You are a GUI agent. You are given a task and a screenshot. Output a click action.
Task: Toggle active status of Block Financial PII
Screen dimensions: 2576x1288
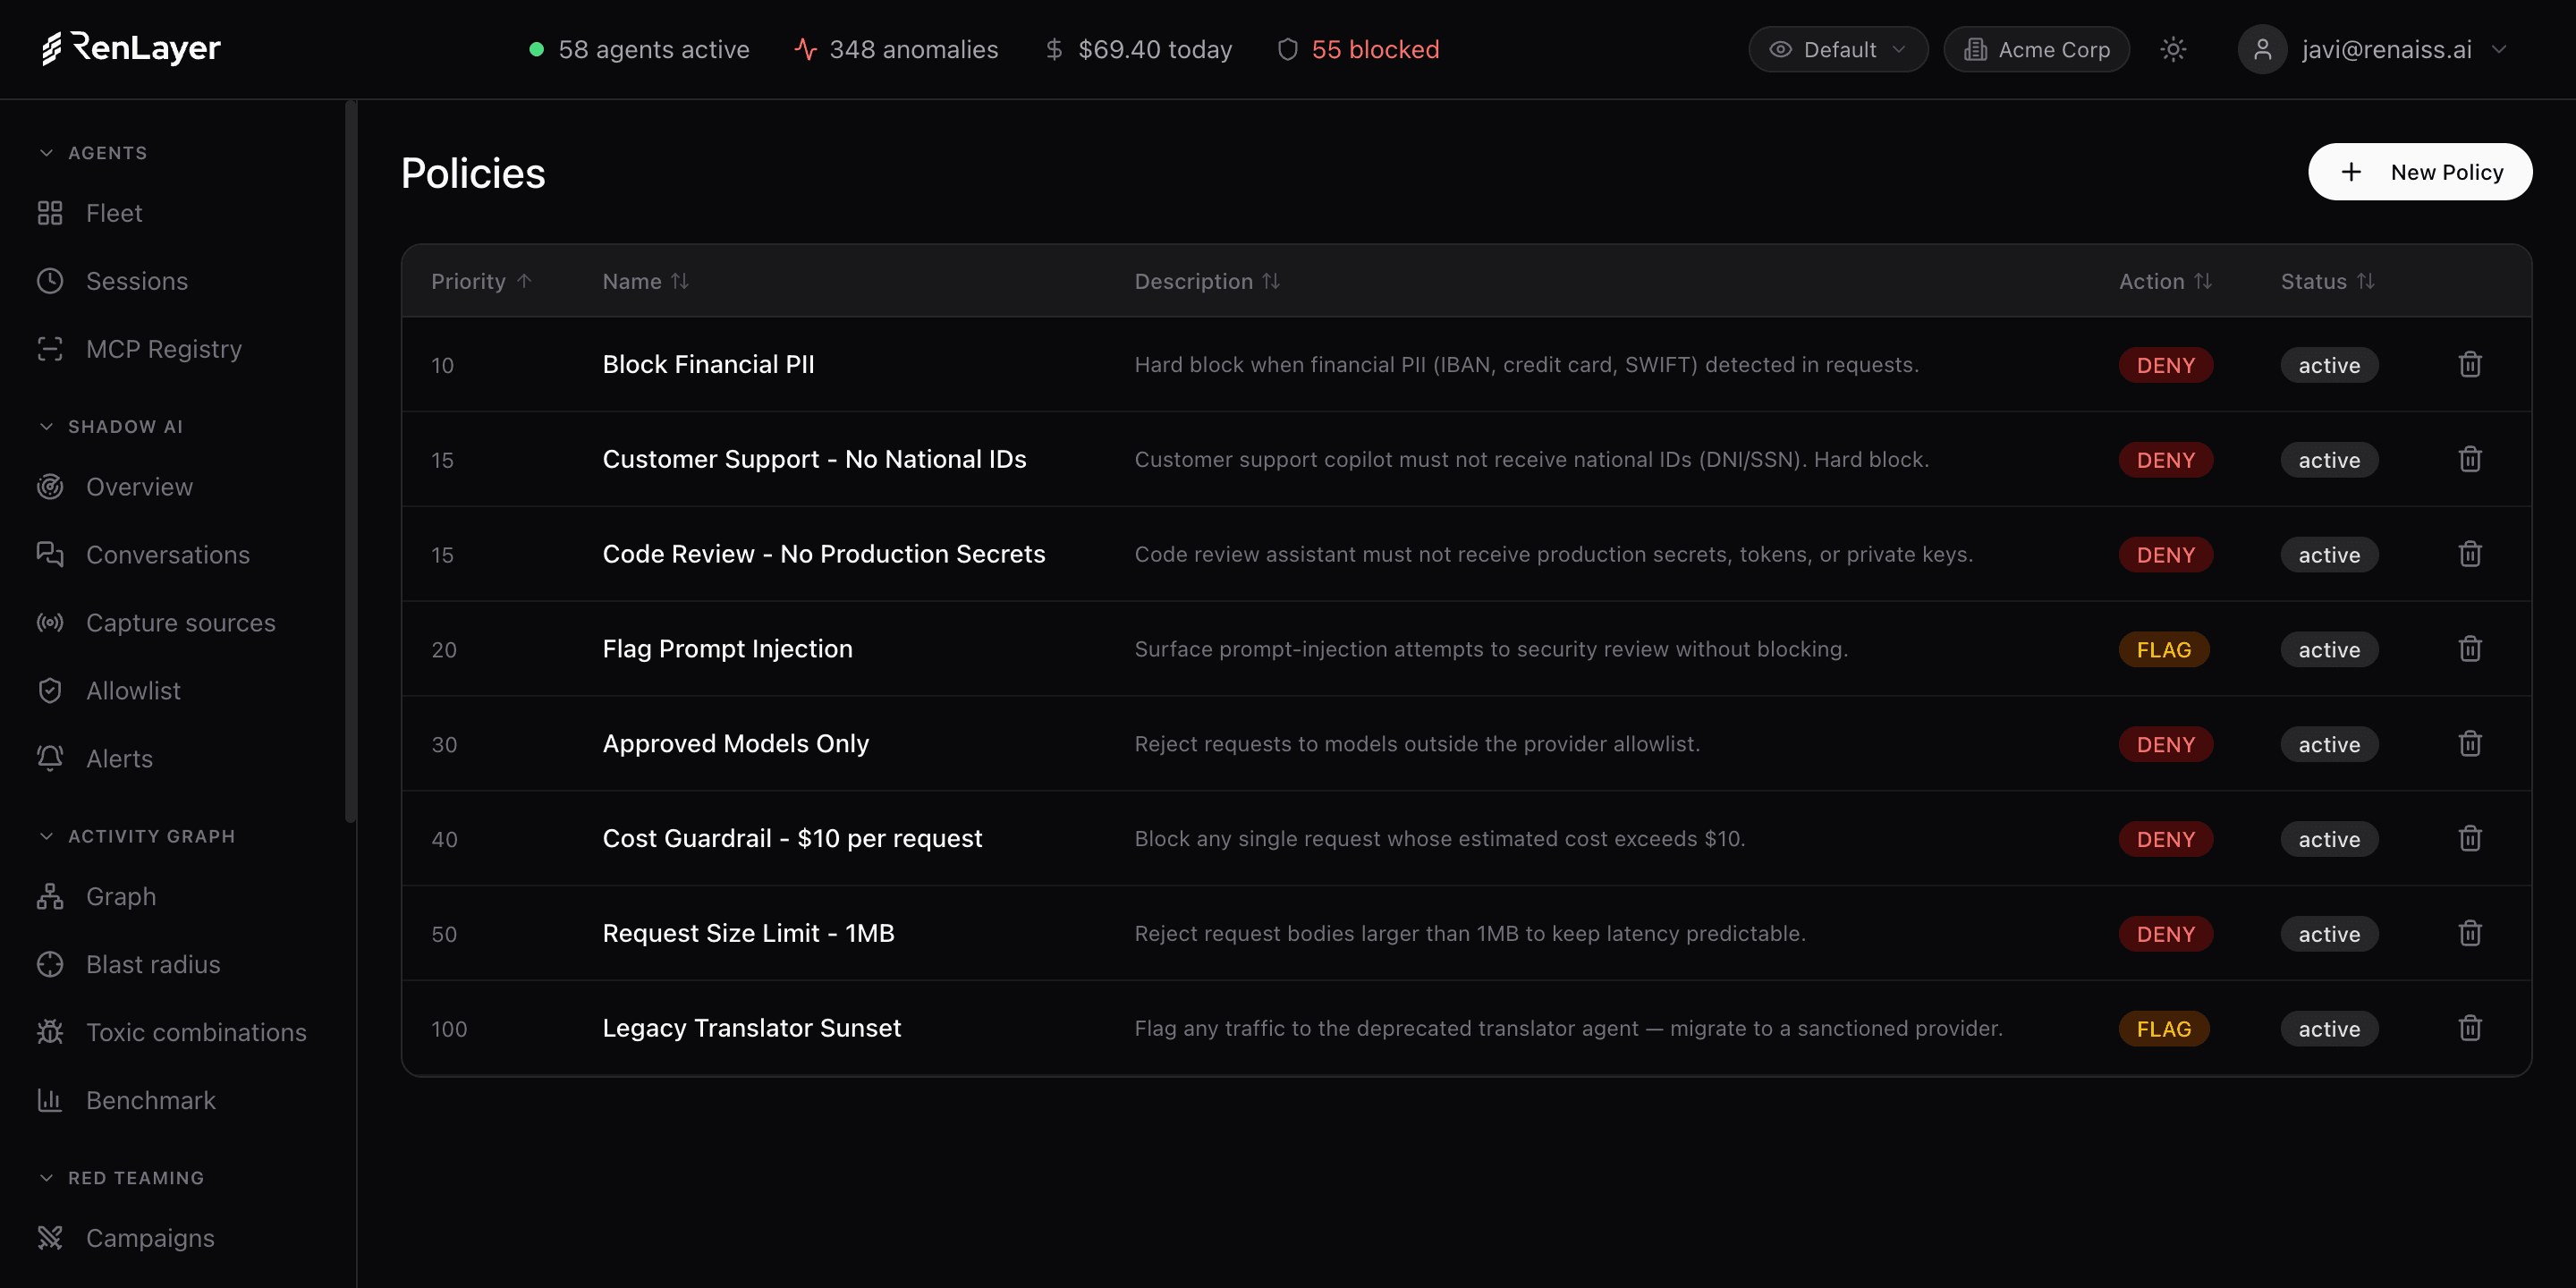tap(2329, 365)
